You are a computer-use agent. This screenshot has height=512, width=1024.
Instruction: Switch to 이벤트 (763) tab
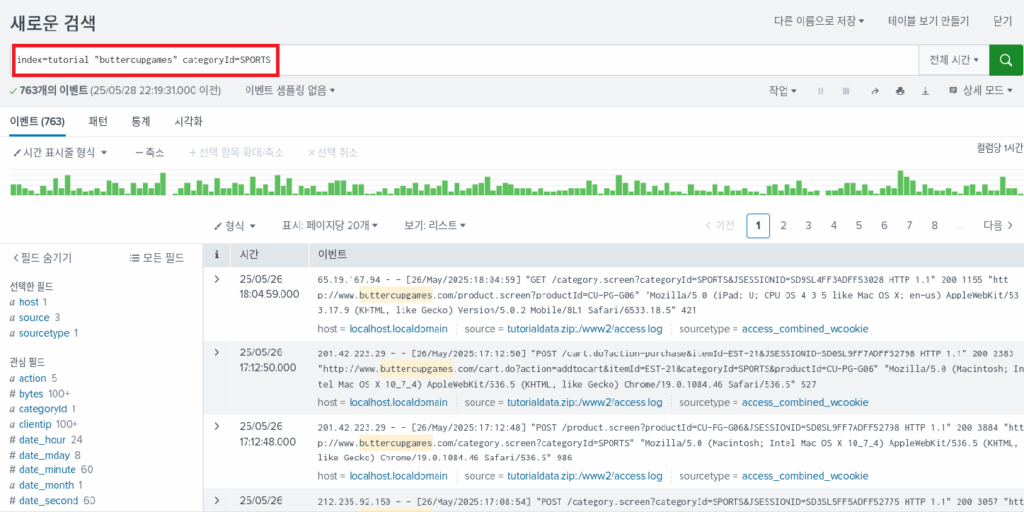click(x=37, y=121)
